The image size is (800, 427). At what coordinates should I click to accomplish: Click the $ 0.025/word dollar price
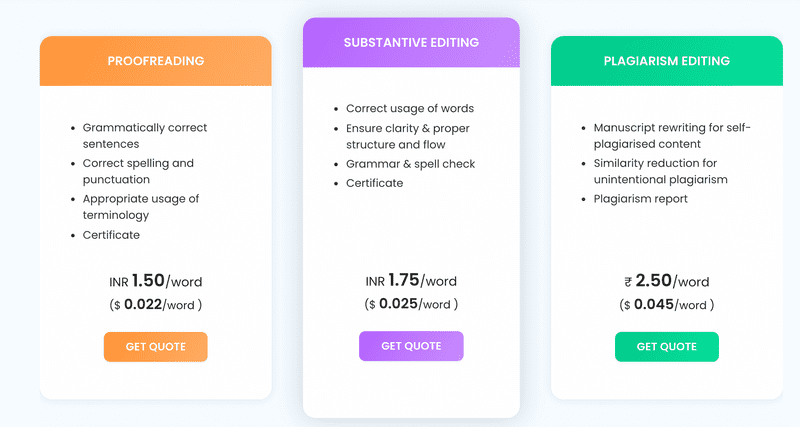[411, 303]
